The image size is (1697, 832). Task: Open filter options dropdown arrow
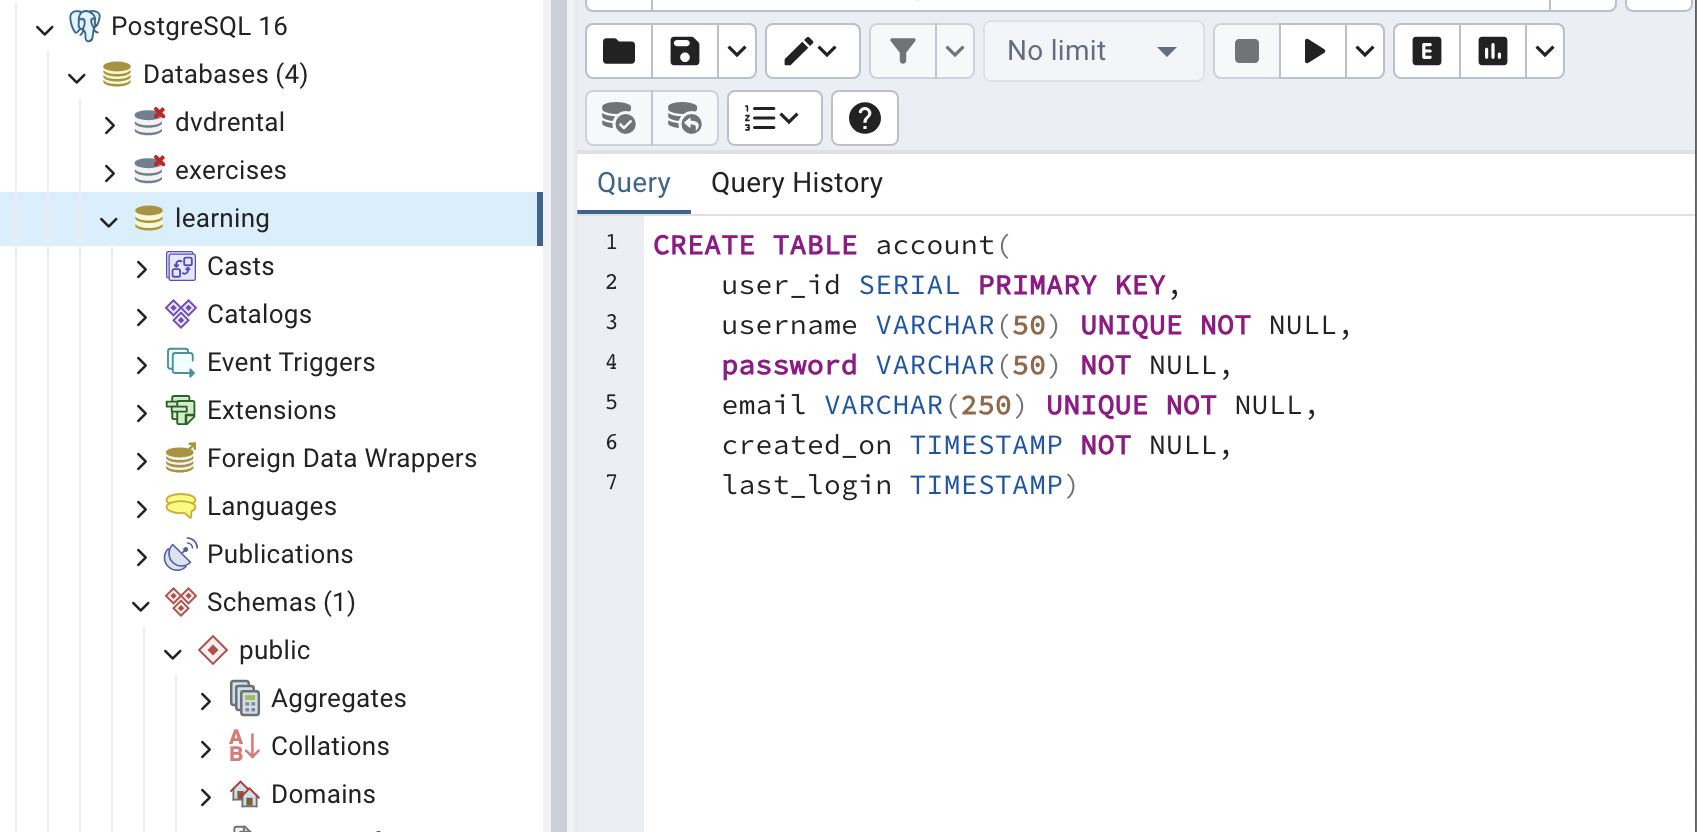955,51
